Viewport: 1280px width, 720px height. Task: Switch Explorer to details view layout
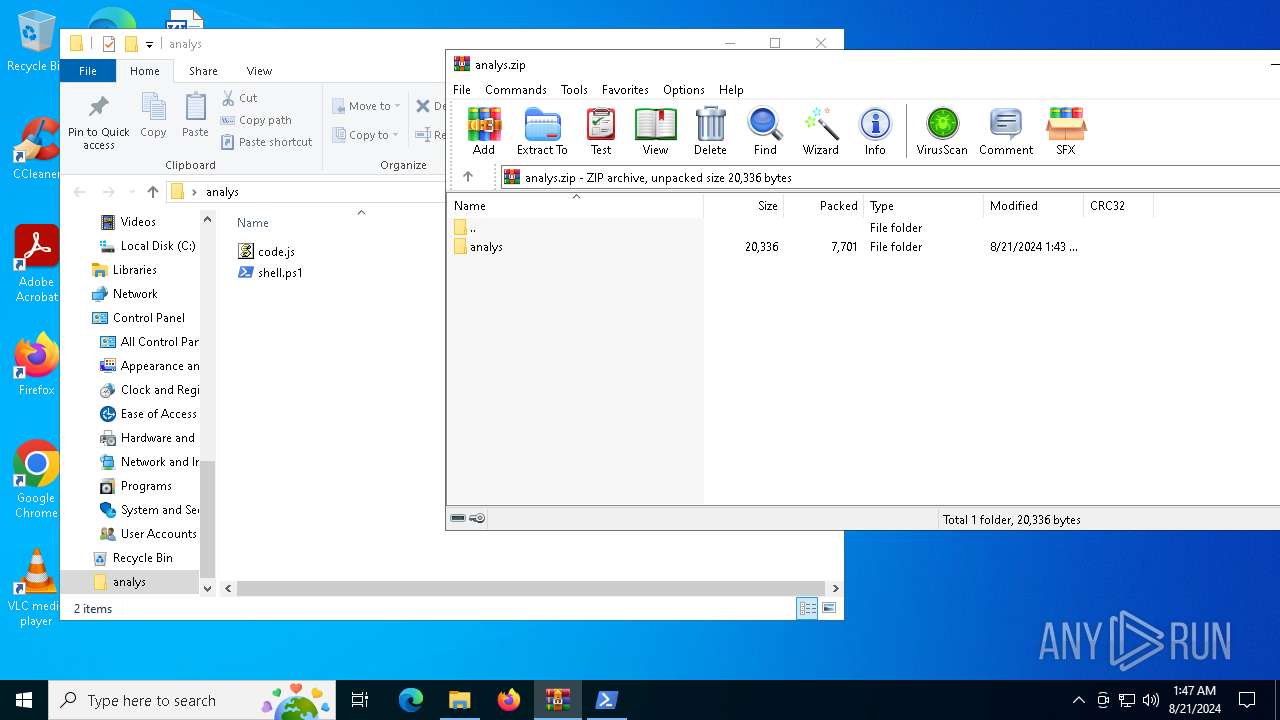point(807,608)
